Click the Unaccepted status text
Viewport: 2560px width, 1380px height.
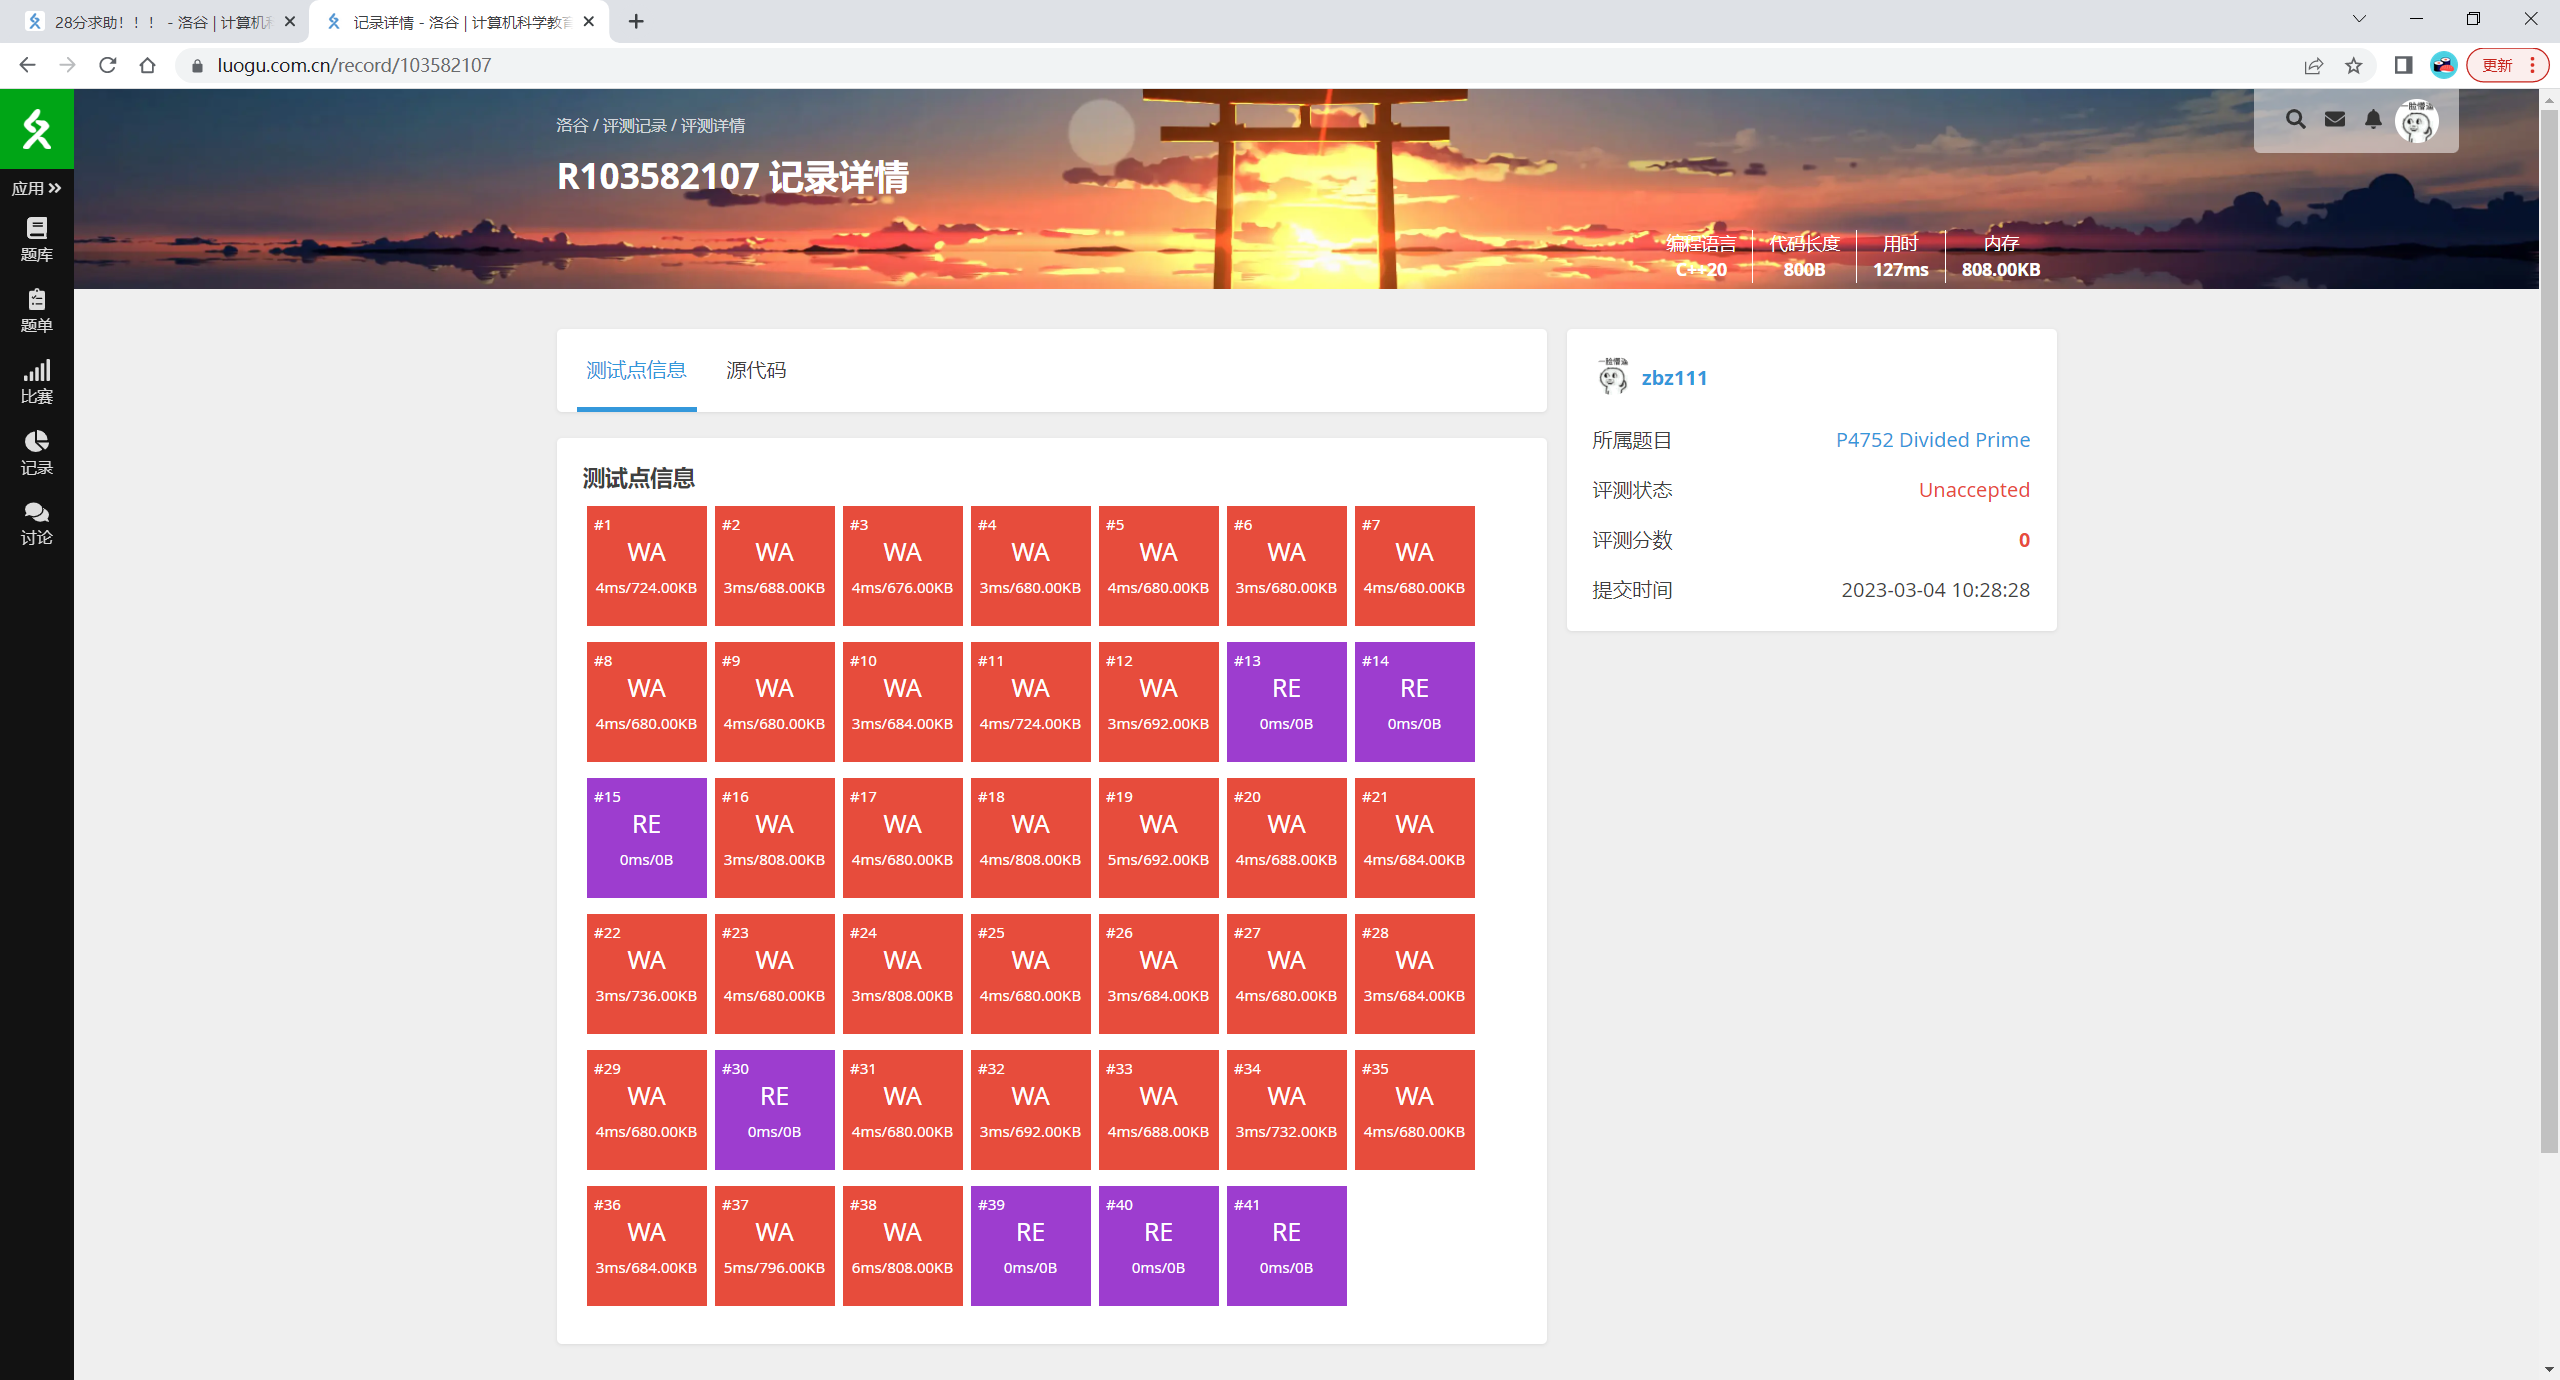tap(1973, 490)
